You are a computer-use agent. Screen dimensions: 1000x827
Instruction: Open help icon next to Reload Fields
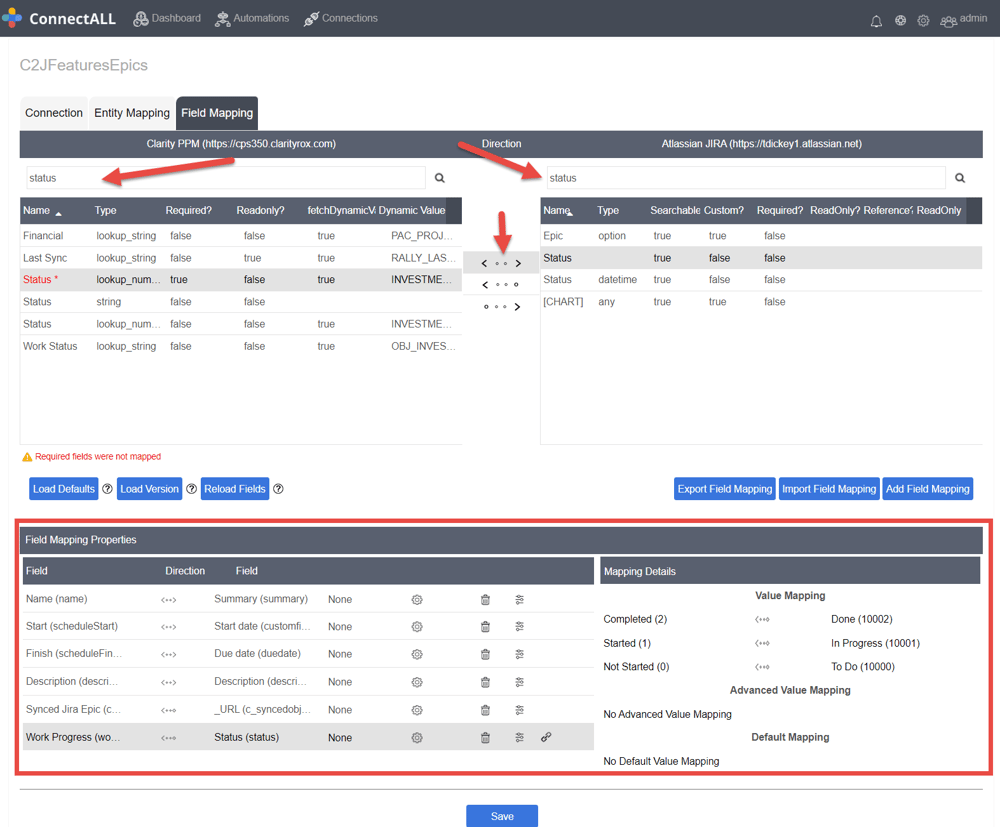click(x=278, y=489)
